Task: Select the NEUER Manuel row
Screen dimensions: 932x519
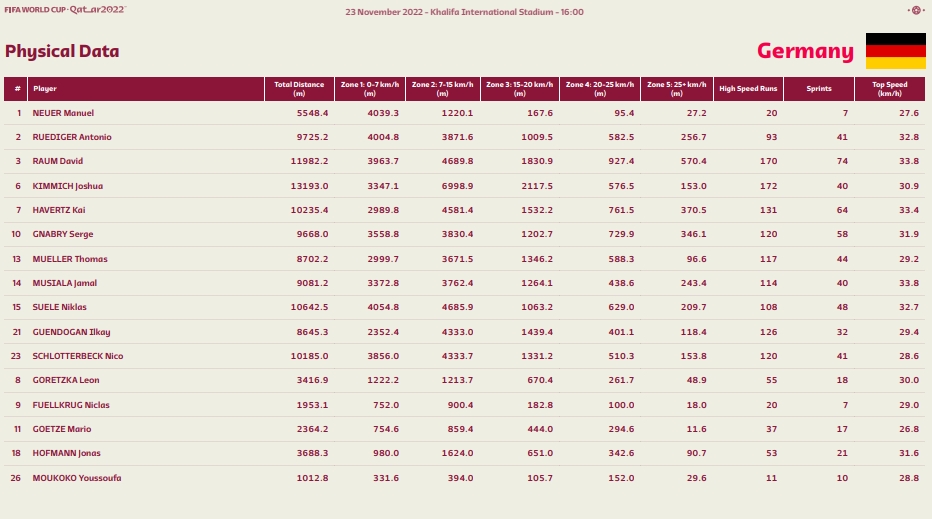Action: (464, 113)
